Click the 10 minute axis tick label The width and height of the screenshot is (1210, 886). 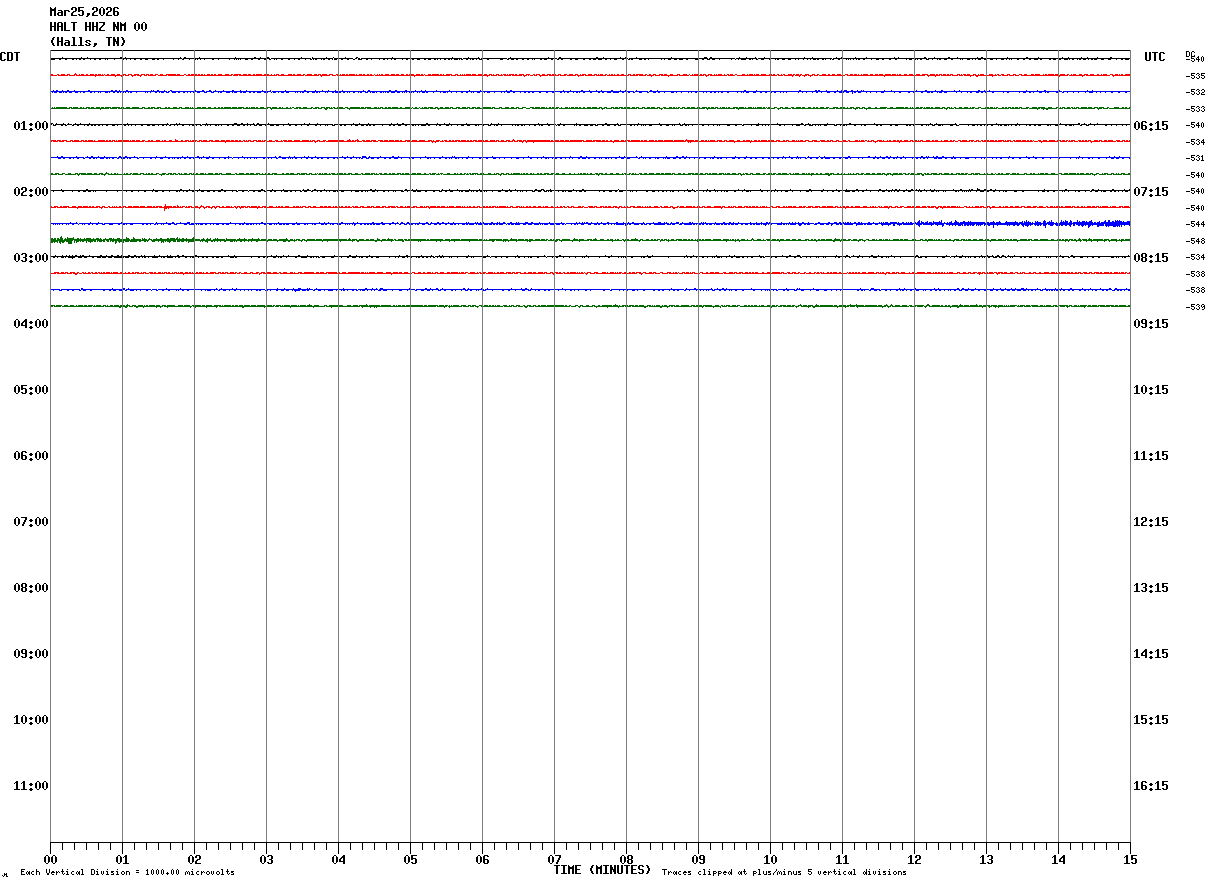click(770, 860)
